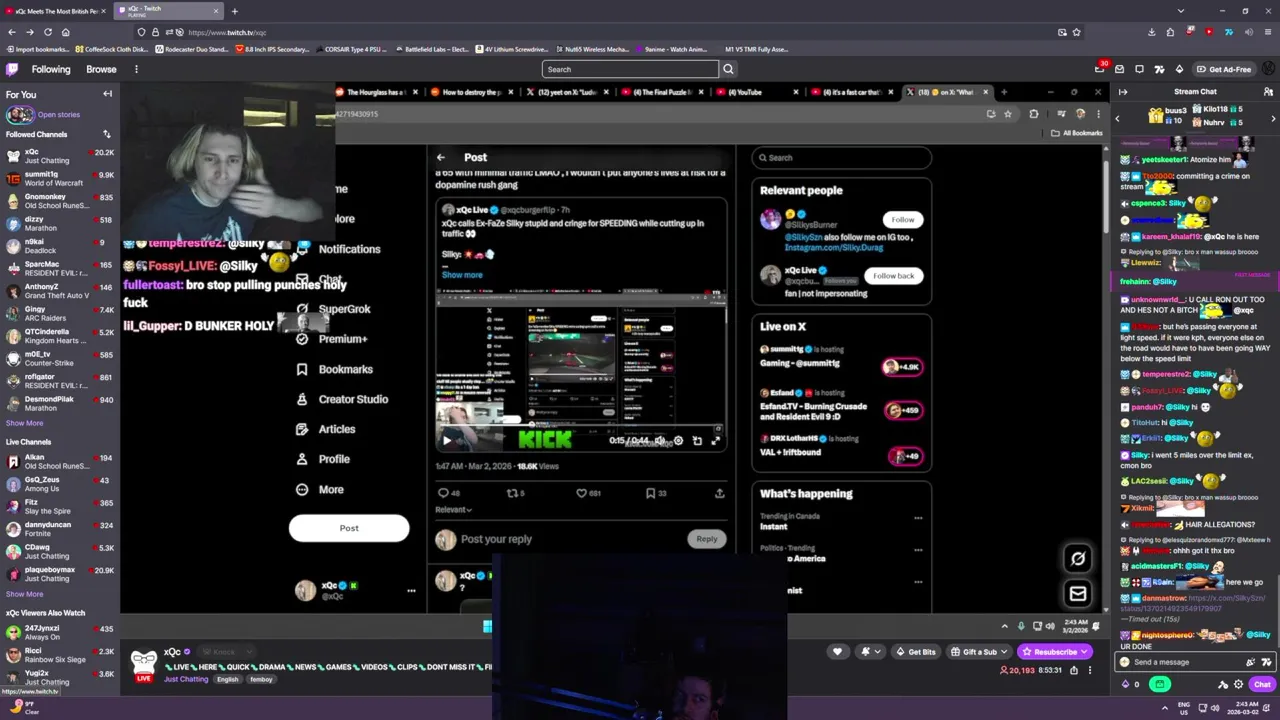1280x720 pixels.
Task: Collapse the For You sidebar
Action: coord(107,94)
